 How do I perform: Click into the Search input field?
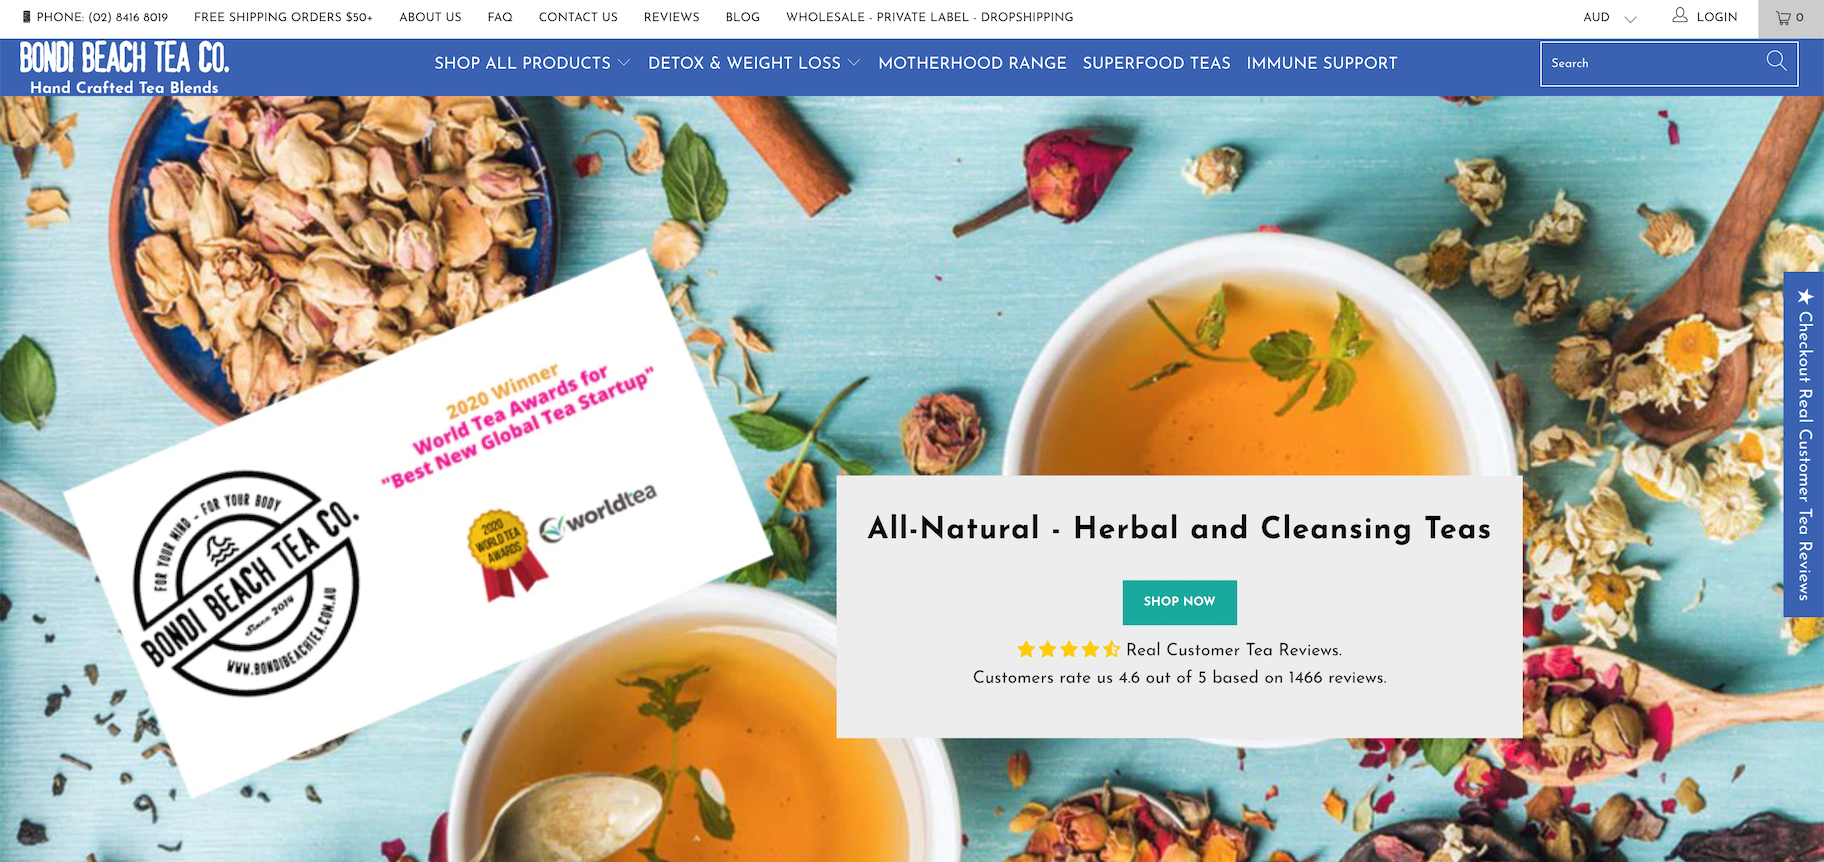click(x=1655, y=63)
